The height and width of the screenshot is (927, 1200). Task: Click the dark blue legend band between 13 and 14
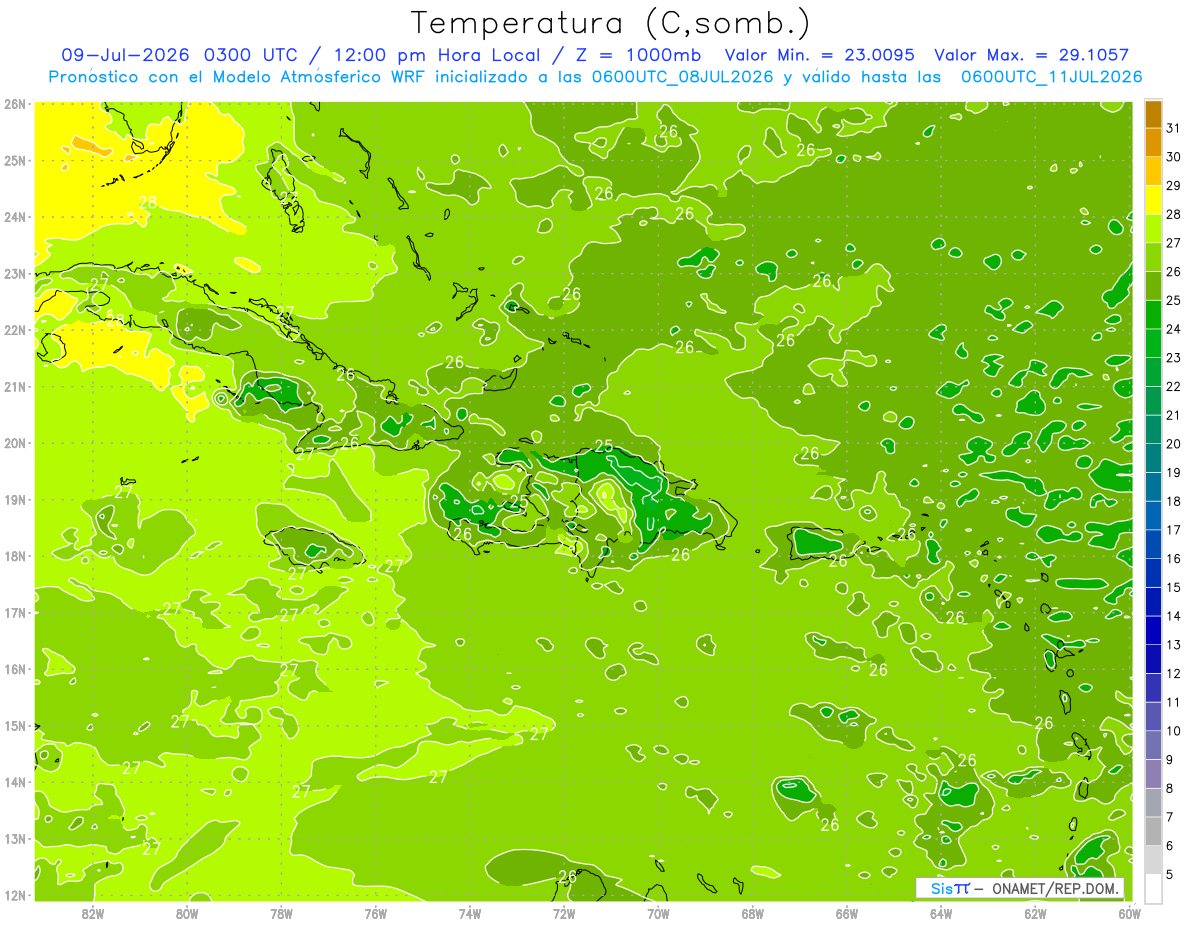pos(1153,630)
